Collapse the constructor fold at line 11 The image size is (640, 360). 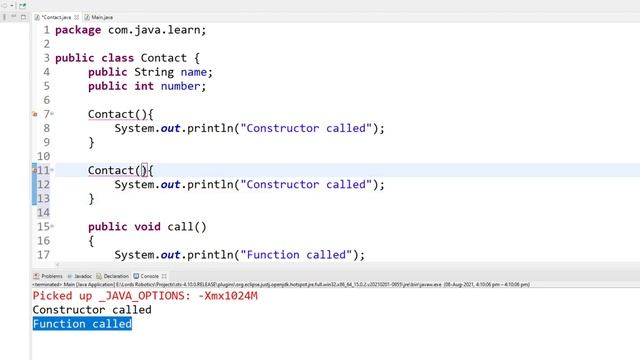click(x=52, y=170)
